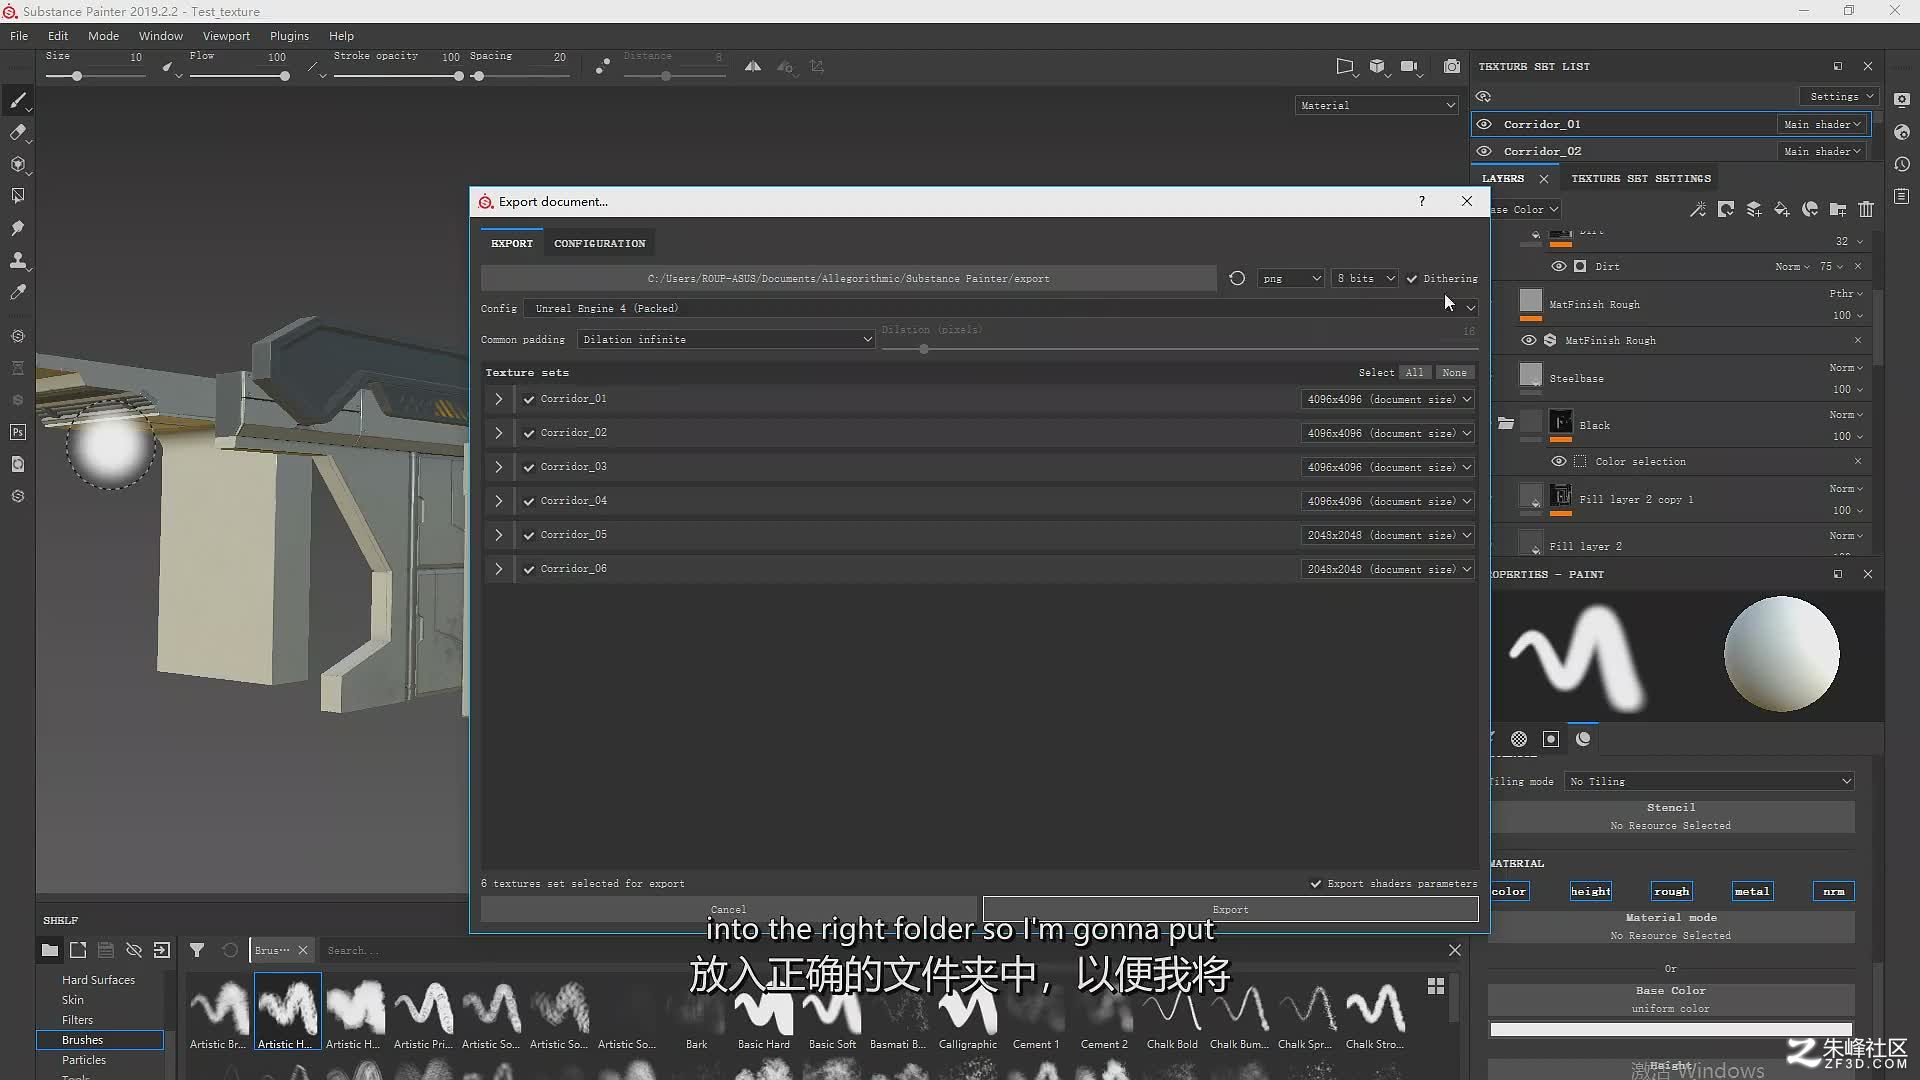The height and width of the screenshot is (1080, 1920).
Task: Open Corridor_06 size dropdown
Action: 1388,569
